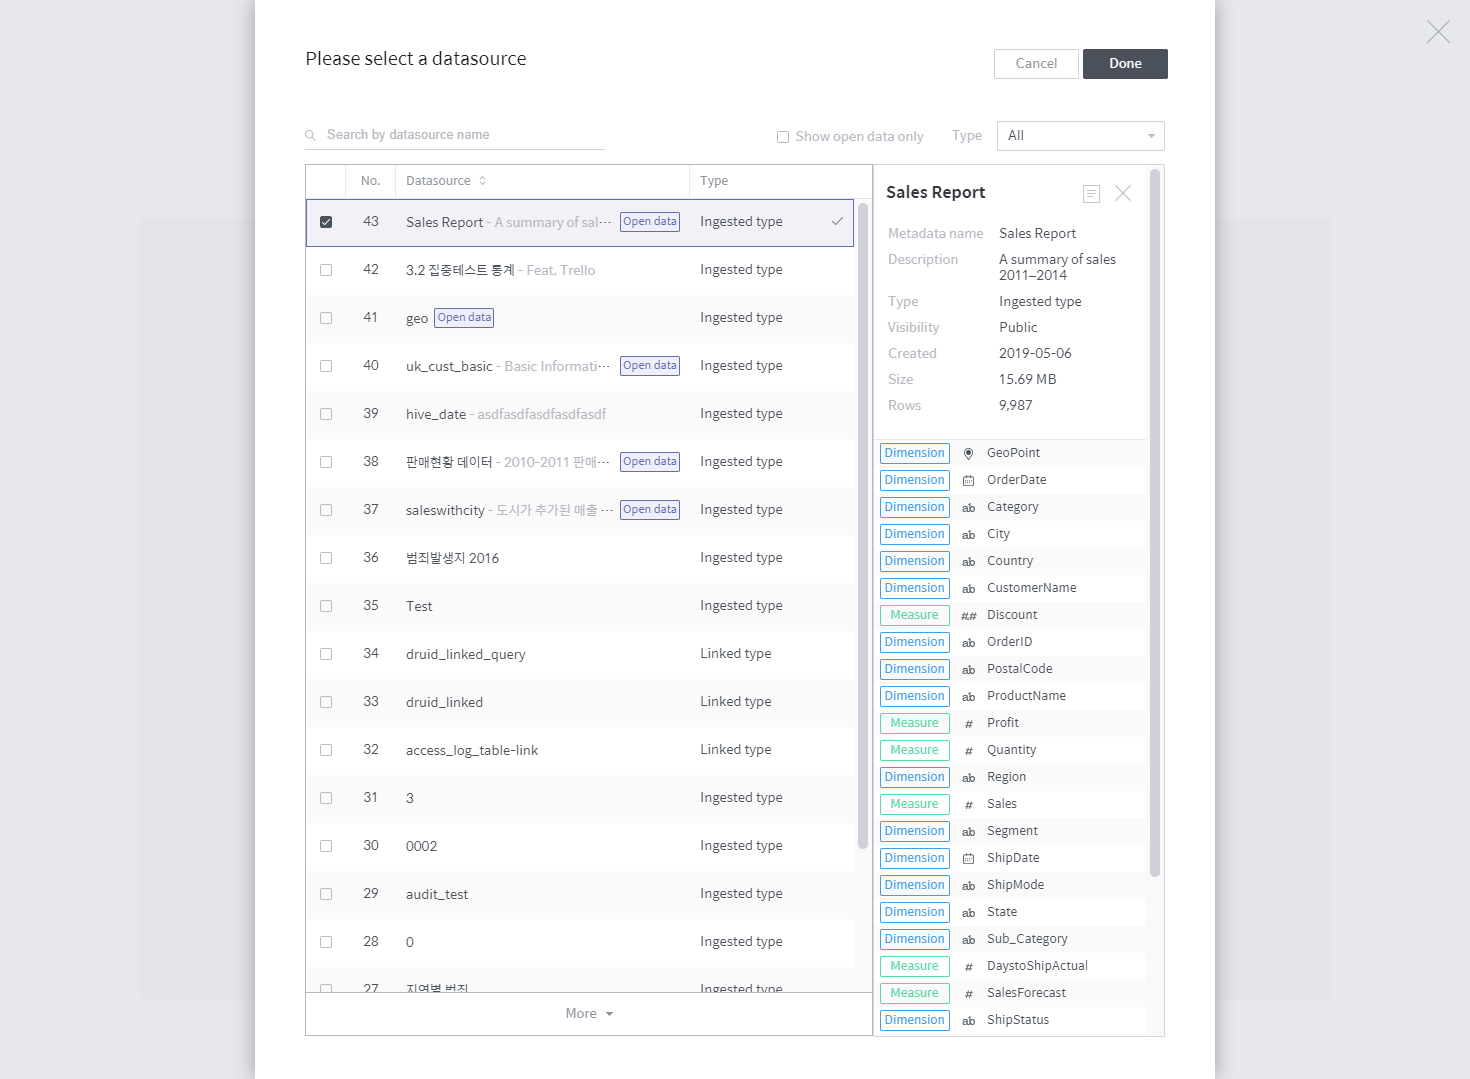Check the Test datasource checkbox
1470x1079 pixels.
pyautogui.click(x=326, y=606)
